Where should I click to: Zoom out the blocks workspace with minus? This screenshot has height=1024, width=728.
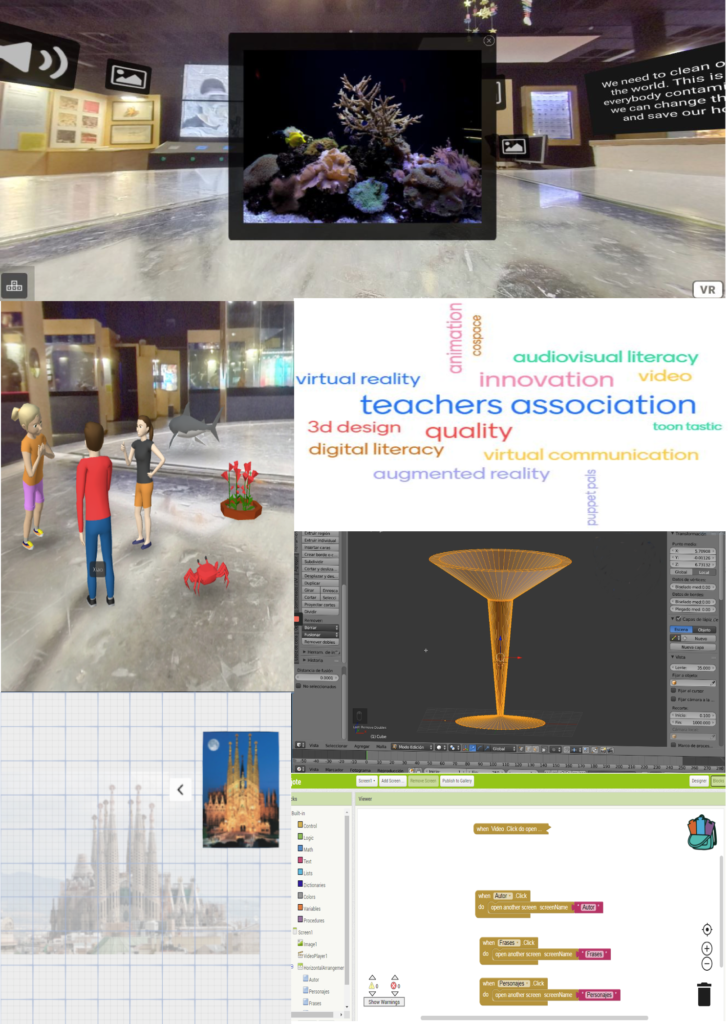(x=707, y=964)
